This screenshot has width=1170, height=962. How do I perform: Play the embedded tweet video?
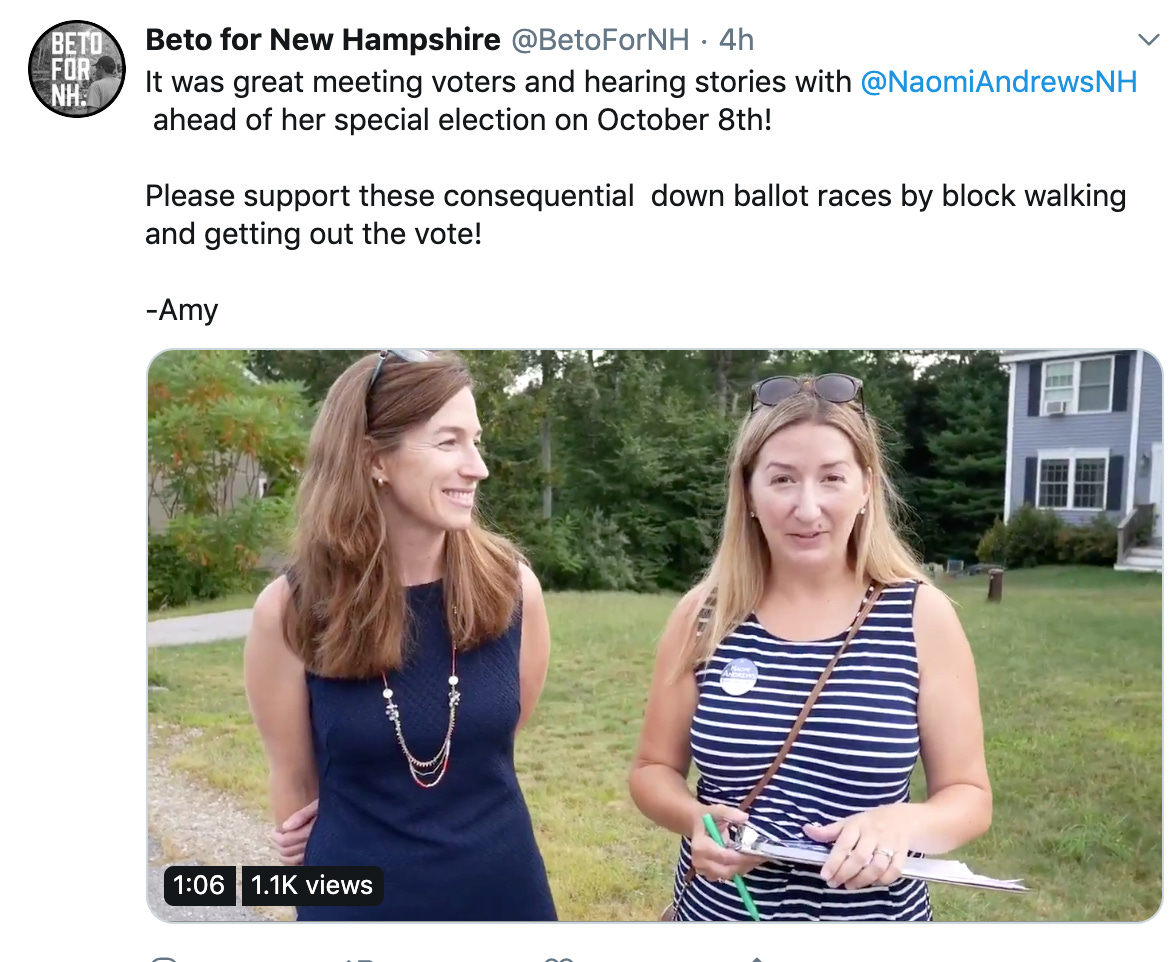654,635
